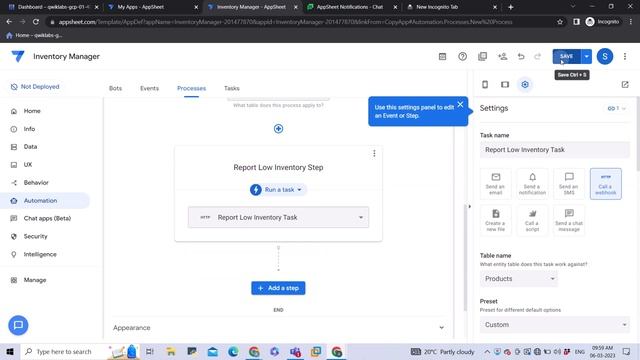Click the settings panel vertical scrollbar
The width and height of the screenshot is (640, 360).
pos(638,135)
